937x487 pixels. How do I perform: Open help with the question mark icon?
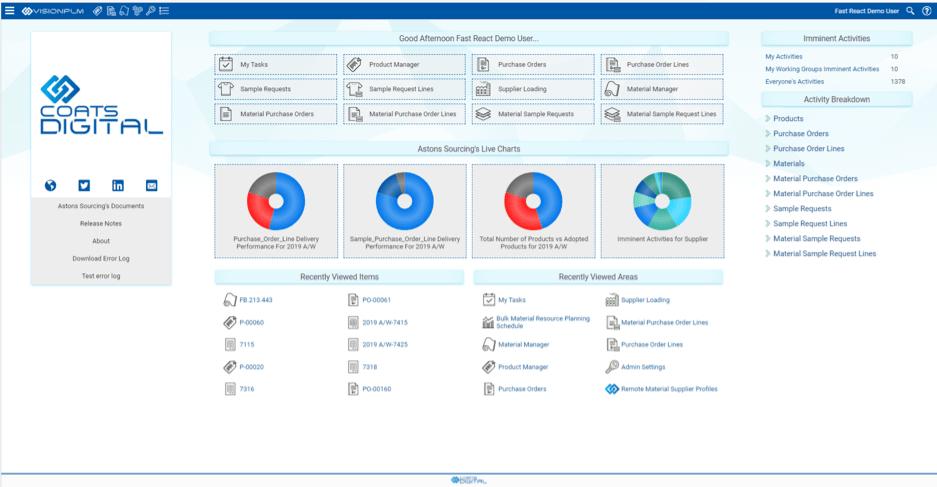pos(926,11)
